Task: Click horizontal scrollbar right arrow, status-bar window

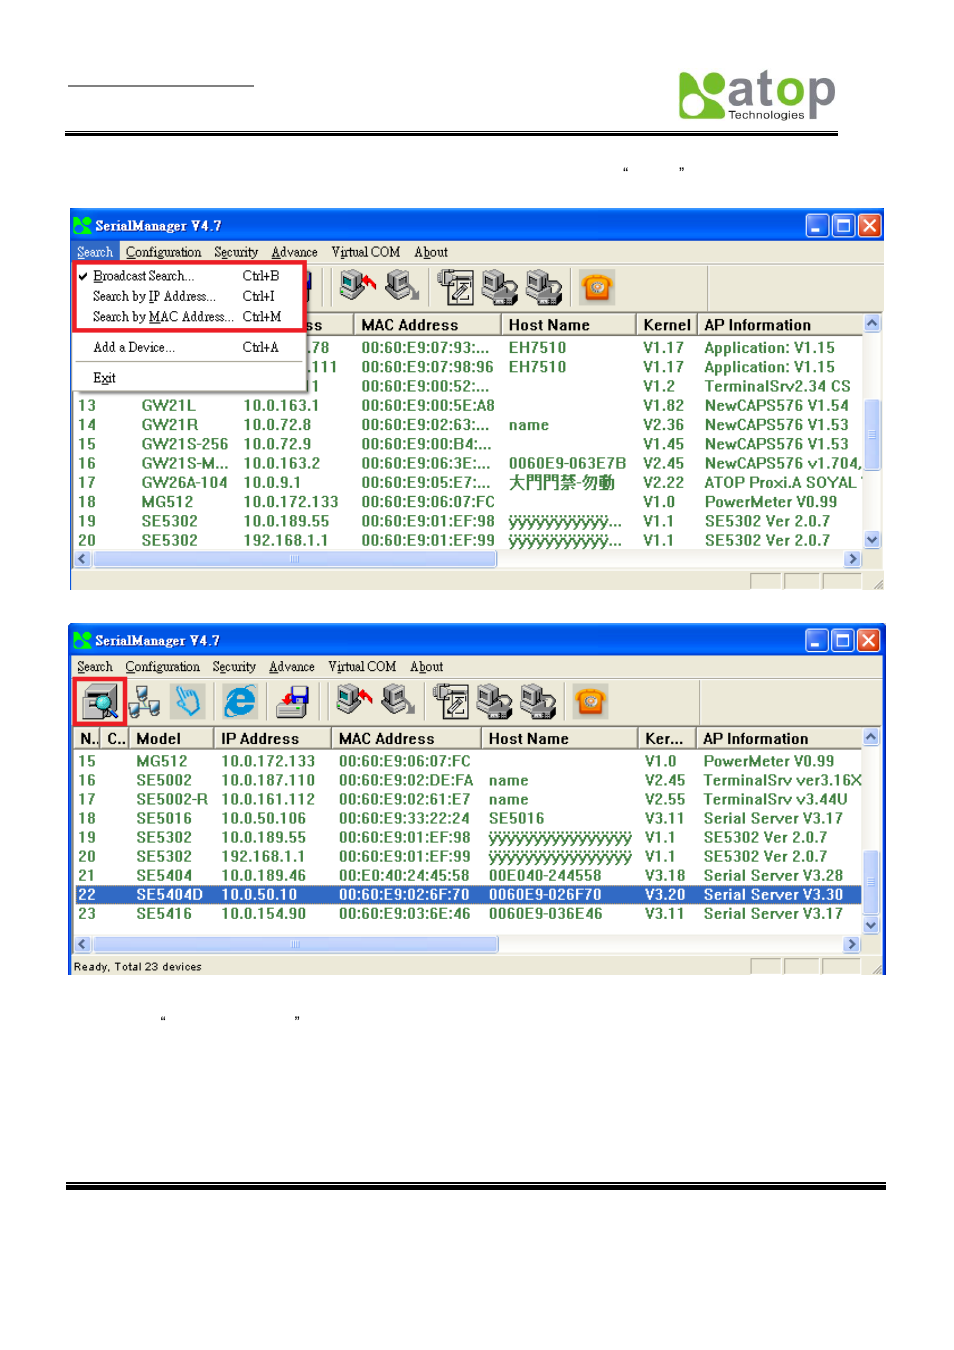Action: pyautogui.click(x=852, y=944)
